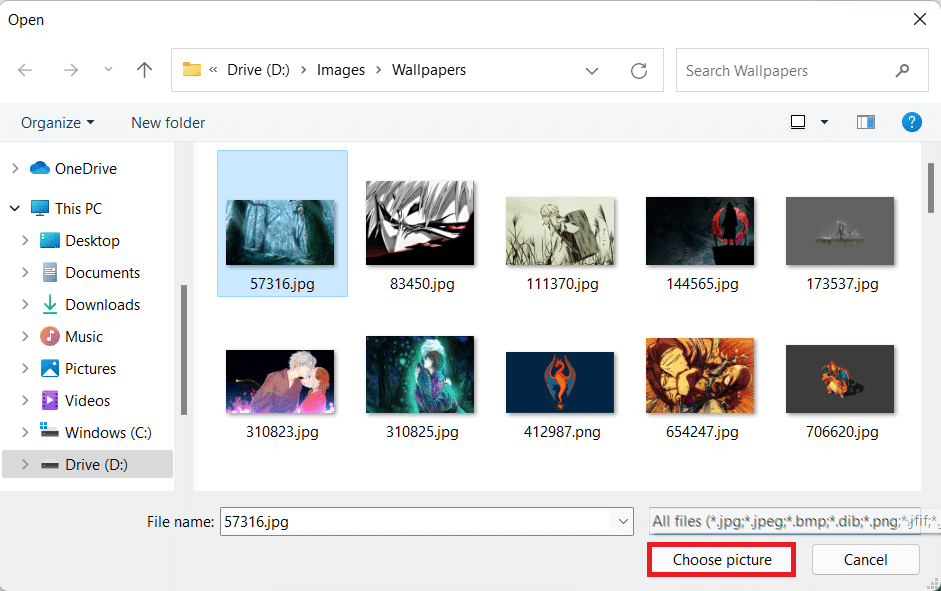Select Images in the address path
The image size is (941, 591).
pyautogui.click(x=341, y=70)
